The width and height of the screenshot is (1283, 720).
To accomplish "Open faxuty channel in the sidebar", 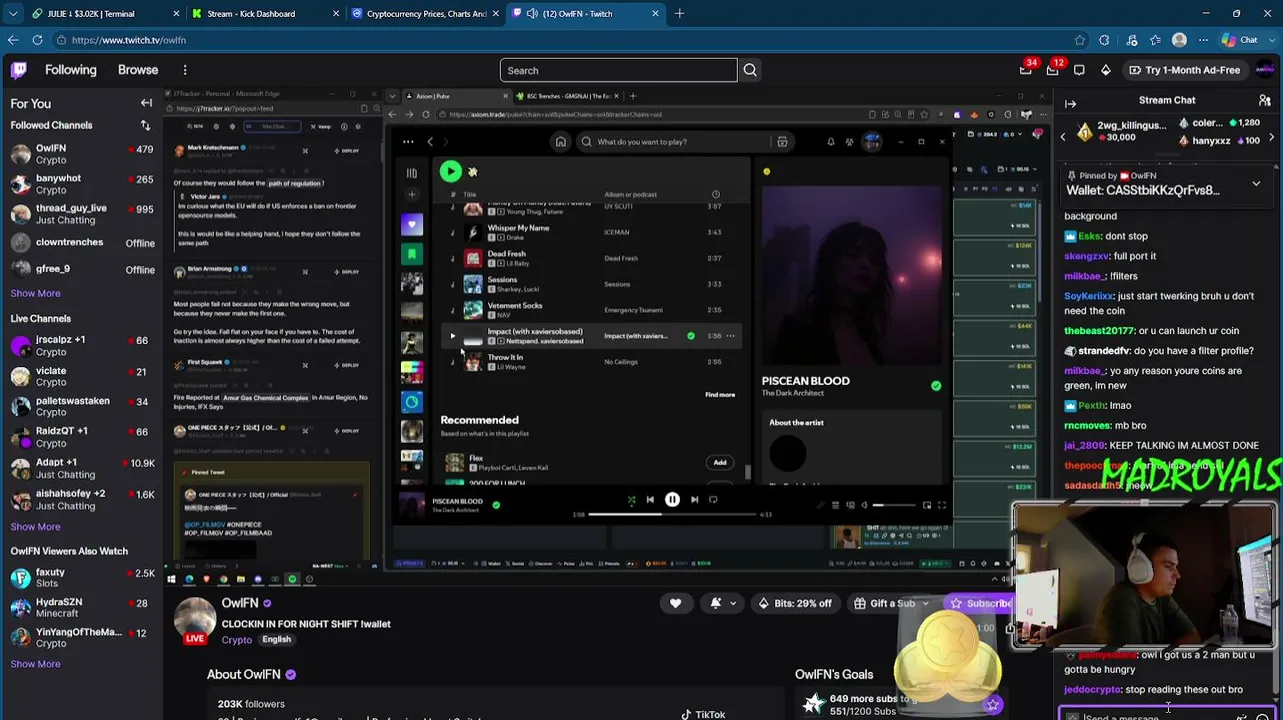I will [82, 577].
